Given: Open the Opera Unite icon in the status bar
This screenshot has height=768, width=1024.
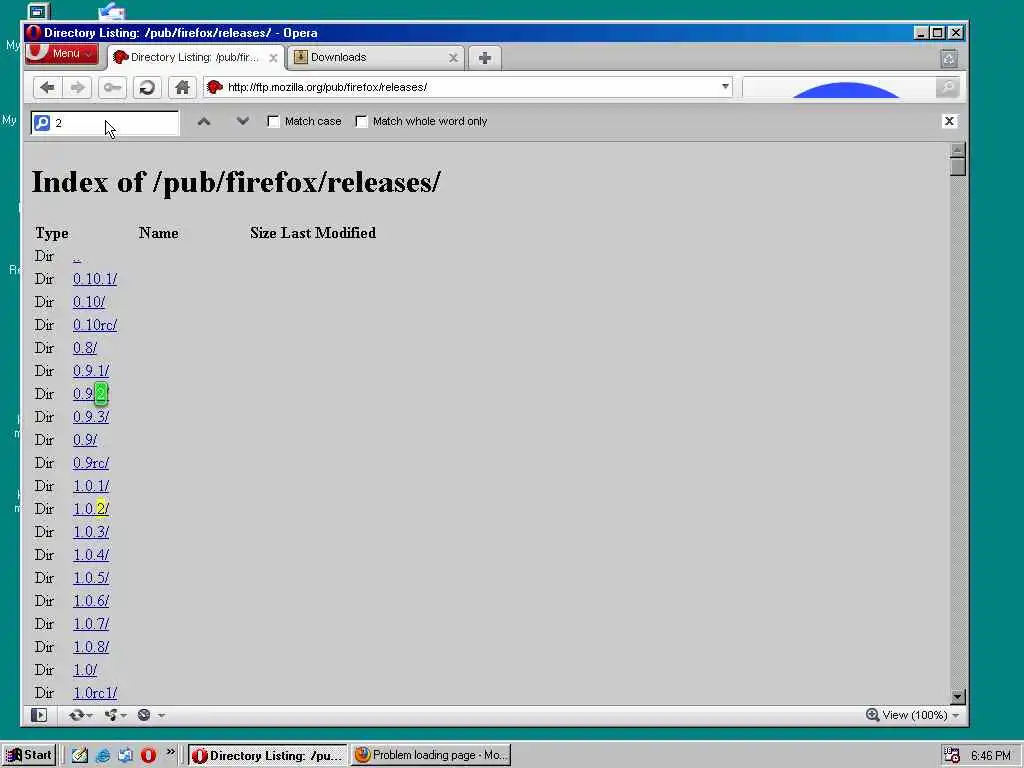Looking at the screenshot, I should click(x=111, y=715).
